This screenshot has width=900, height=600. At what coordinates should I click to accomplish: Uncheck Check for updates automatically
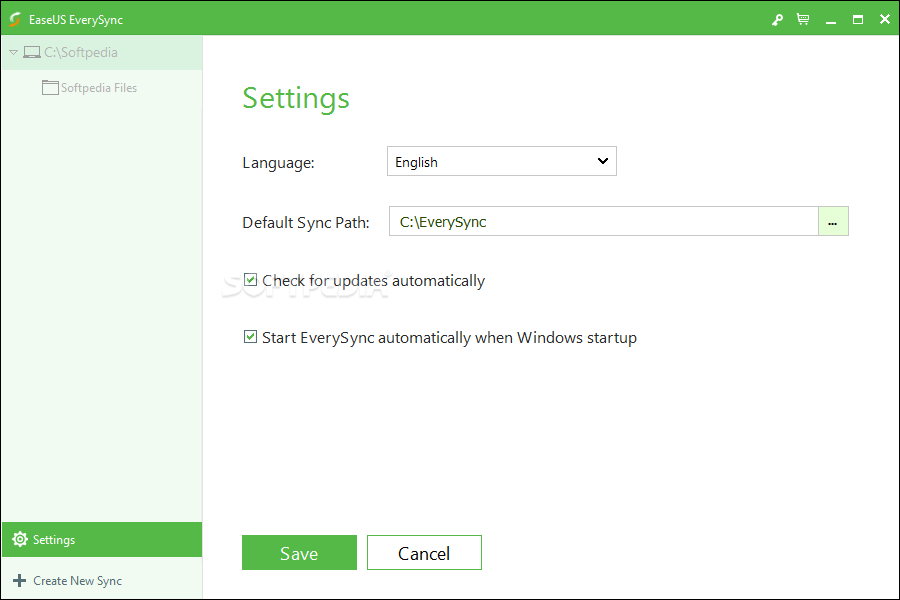point(250,280)
